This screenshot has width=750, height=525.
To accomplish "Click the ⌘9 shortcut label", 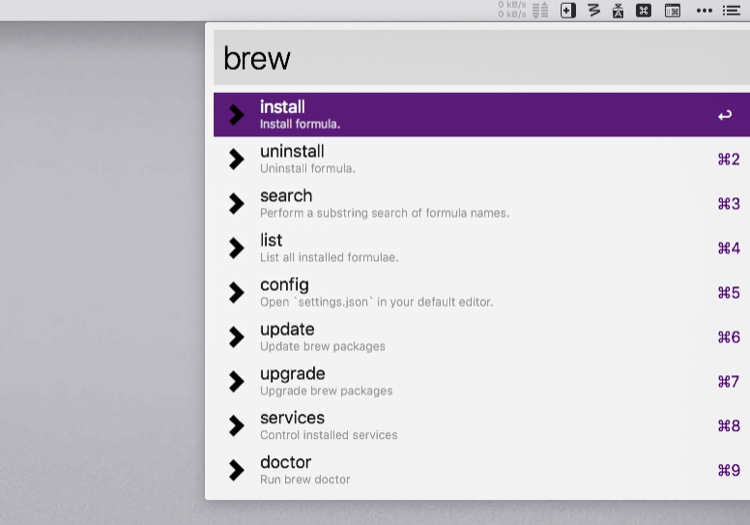I will coord(729,470).
